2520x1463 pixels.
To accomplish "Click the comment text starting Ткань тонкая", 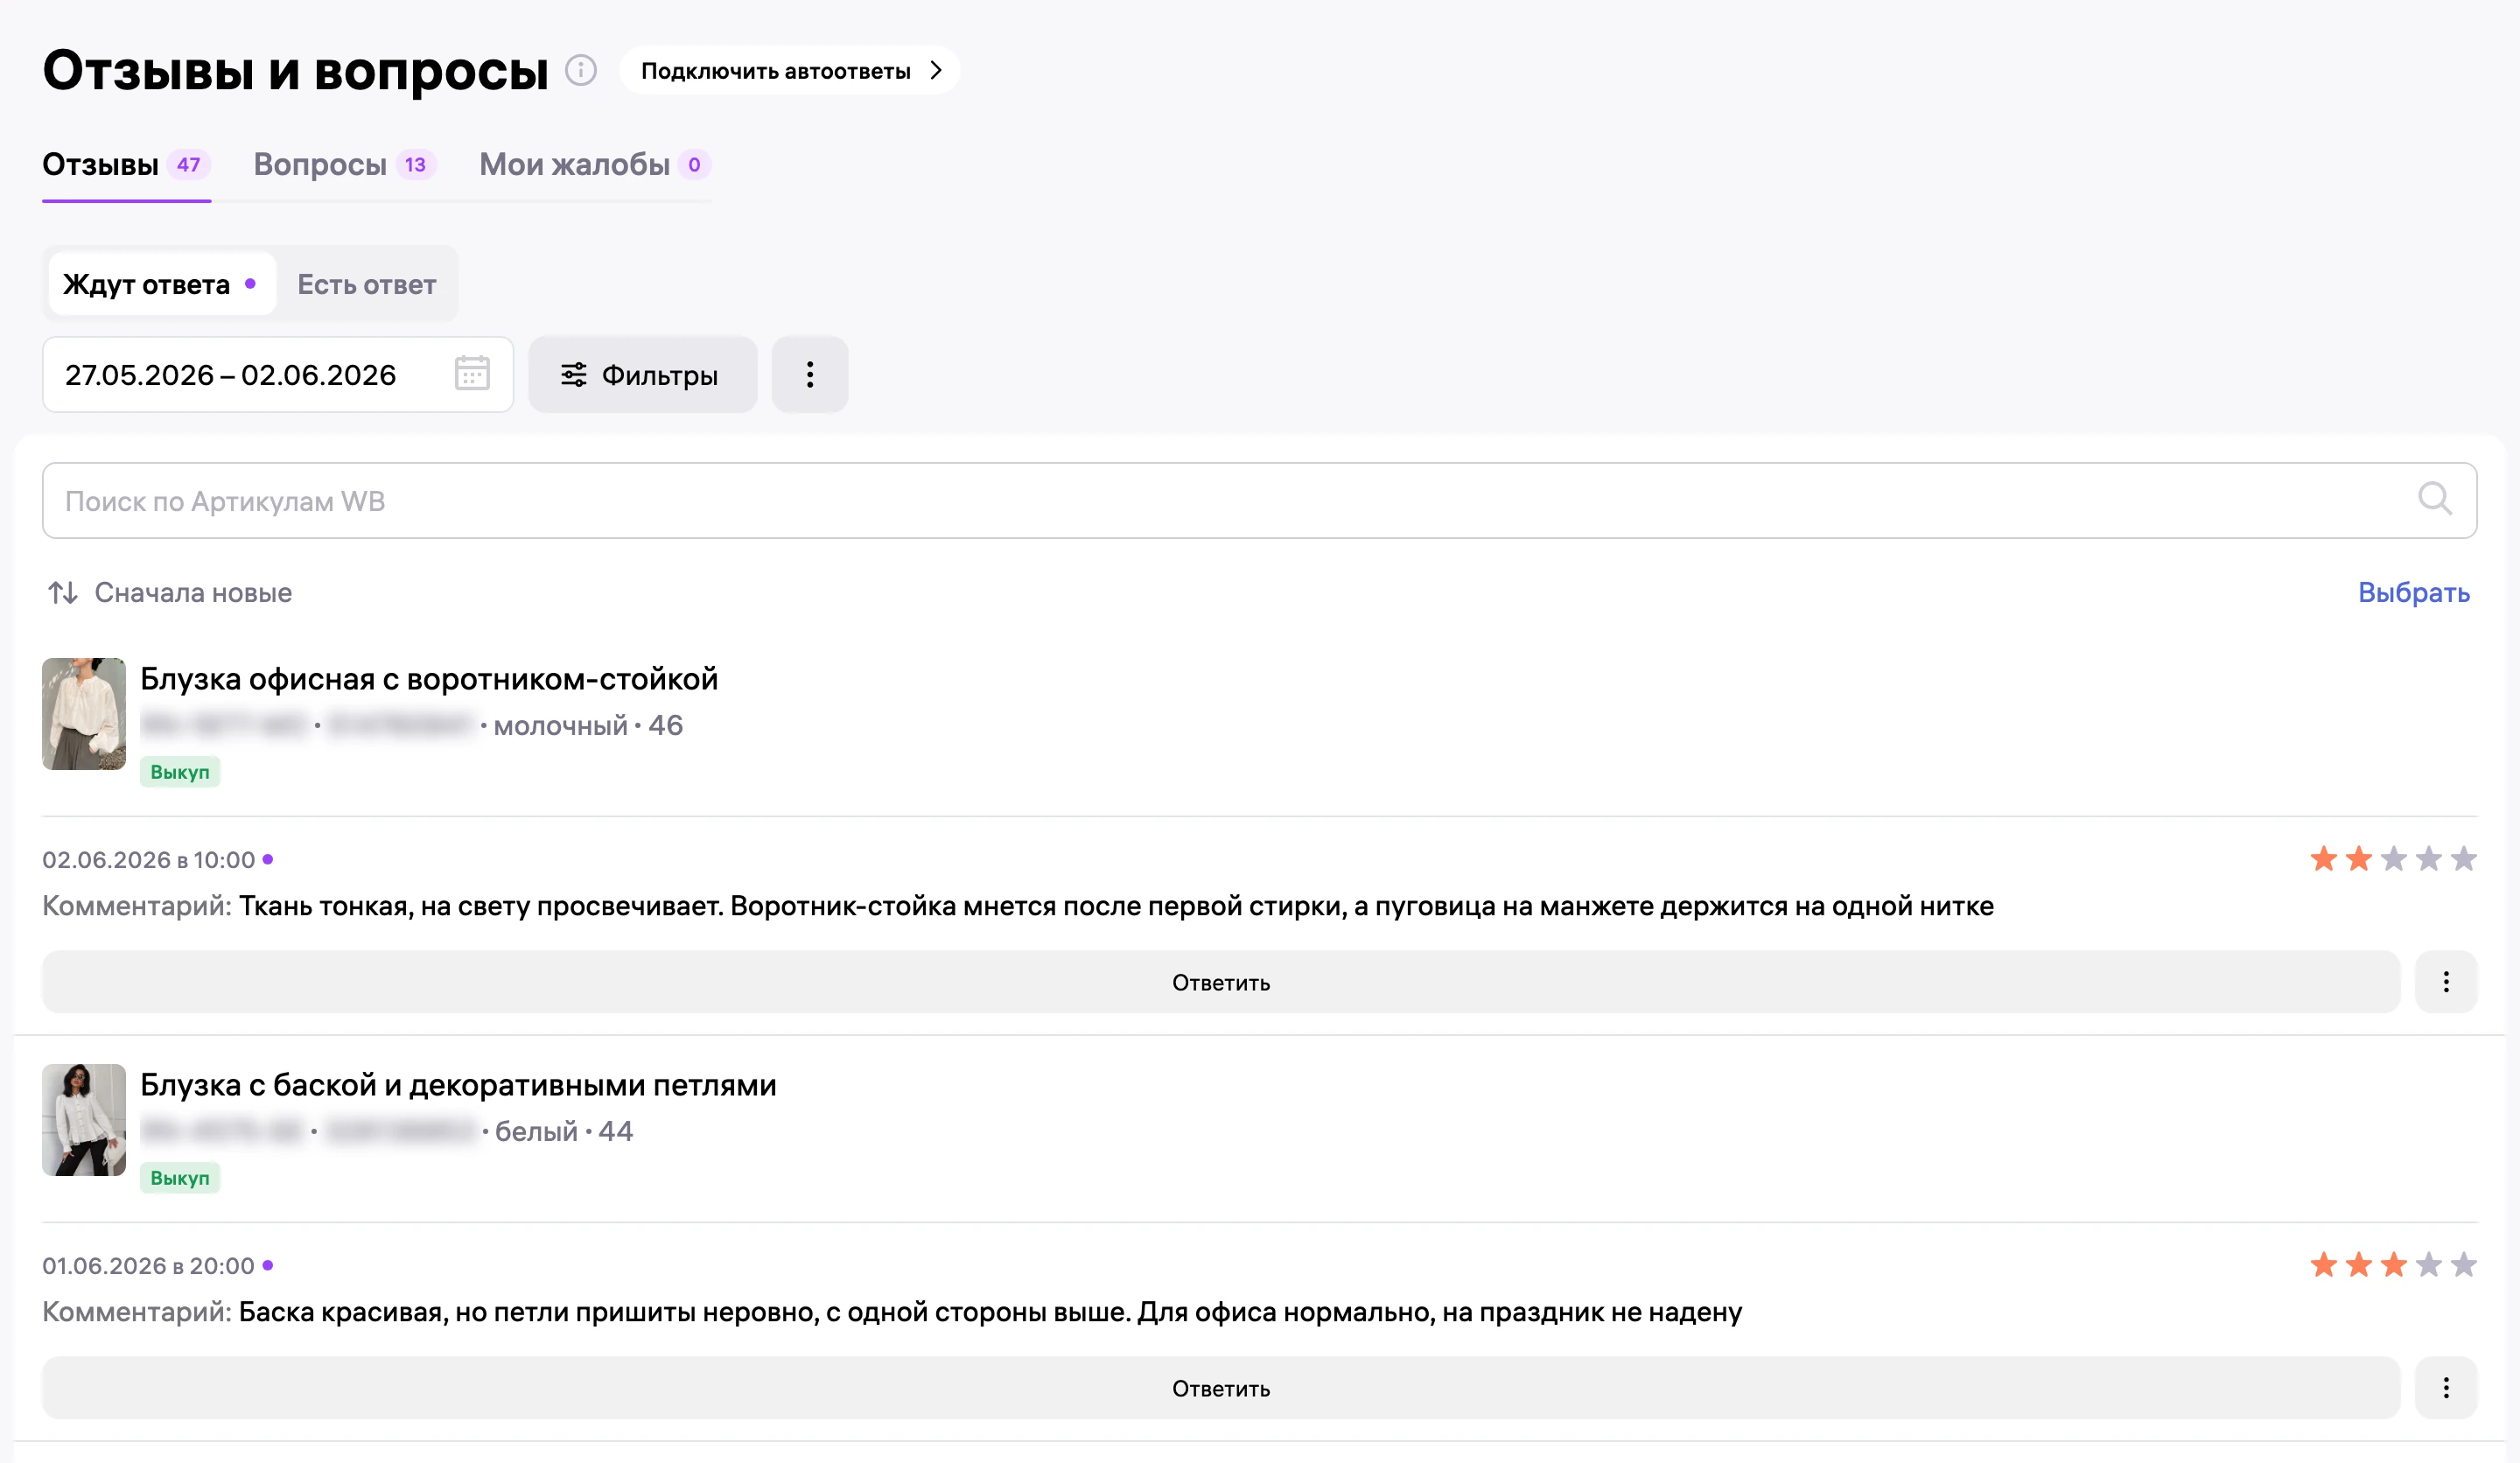I will [x=1116, y=906].
